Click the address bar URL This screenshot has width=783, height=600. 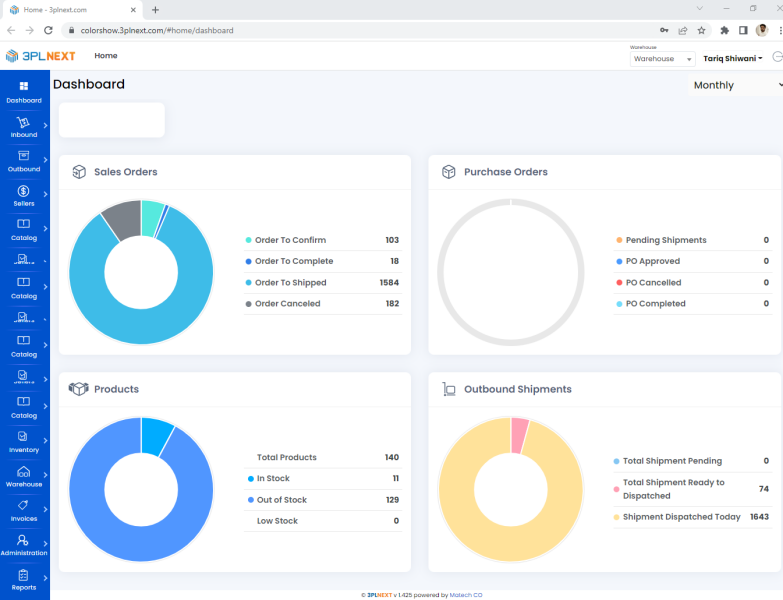pyautogui.click(x=157, y=30)
